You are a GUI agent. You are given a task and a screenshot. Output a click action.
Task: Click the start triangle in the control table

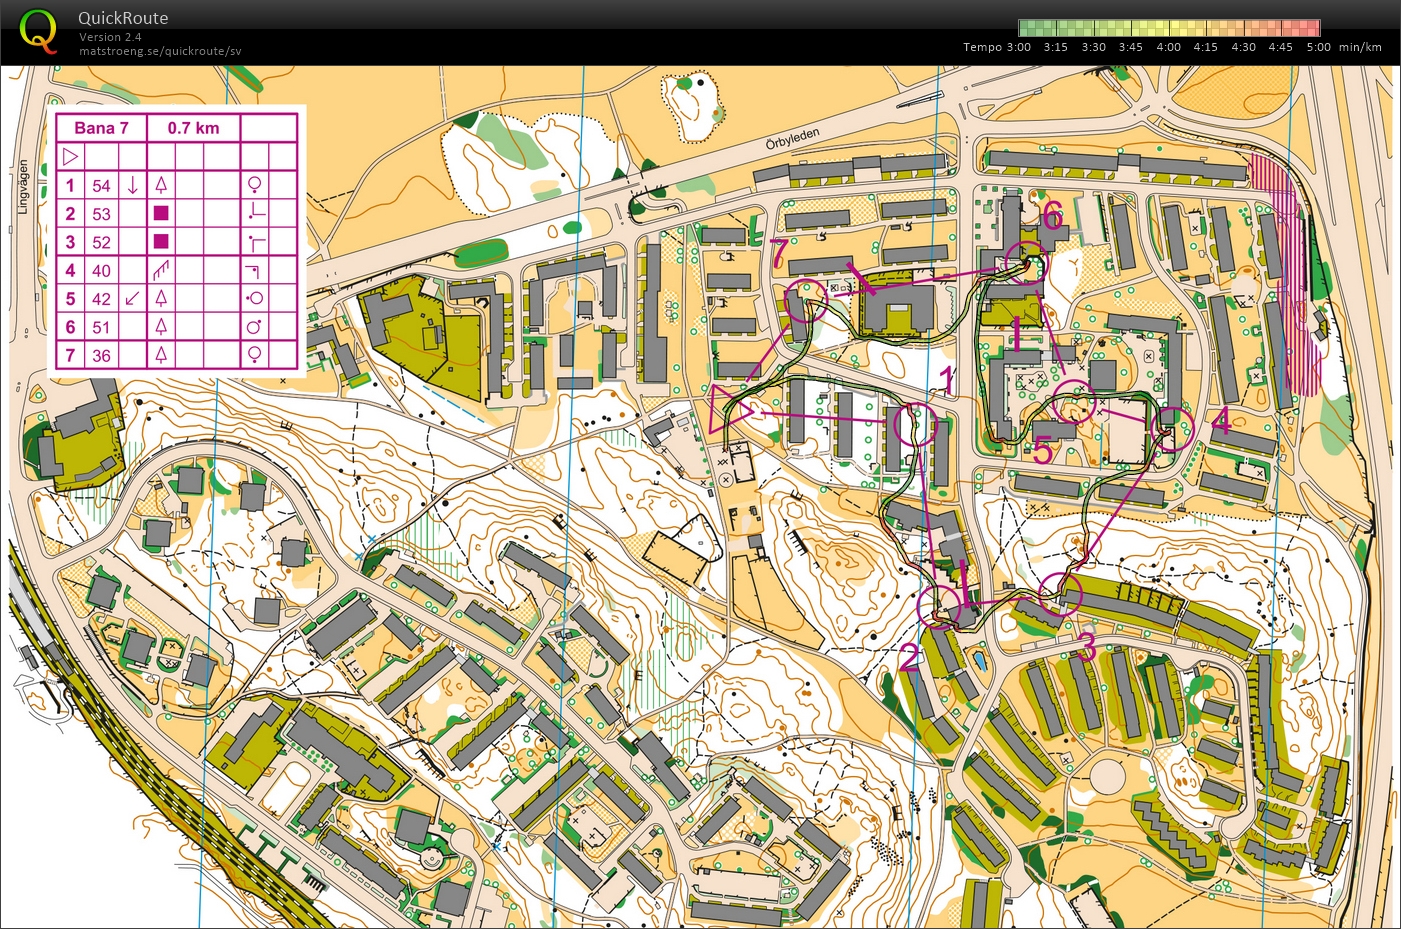pos(70,156)
